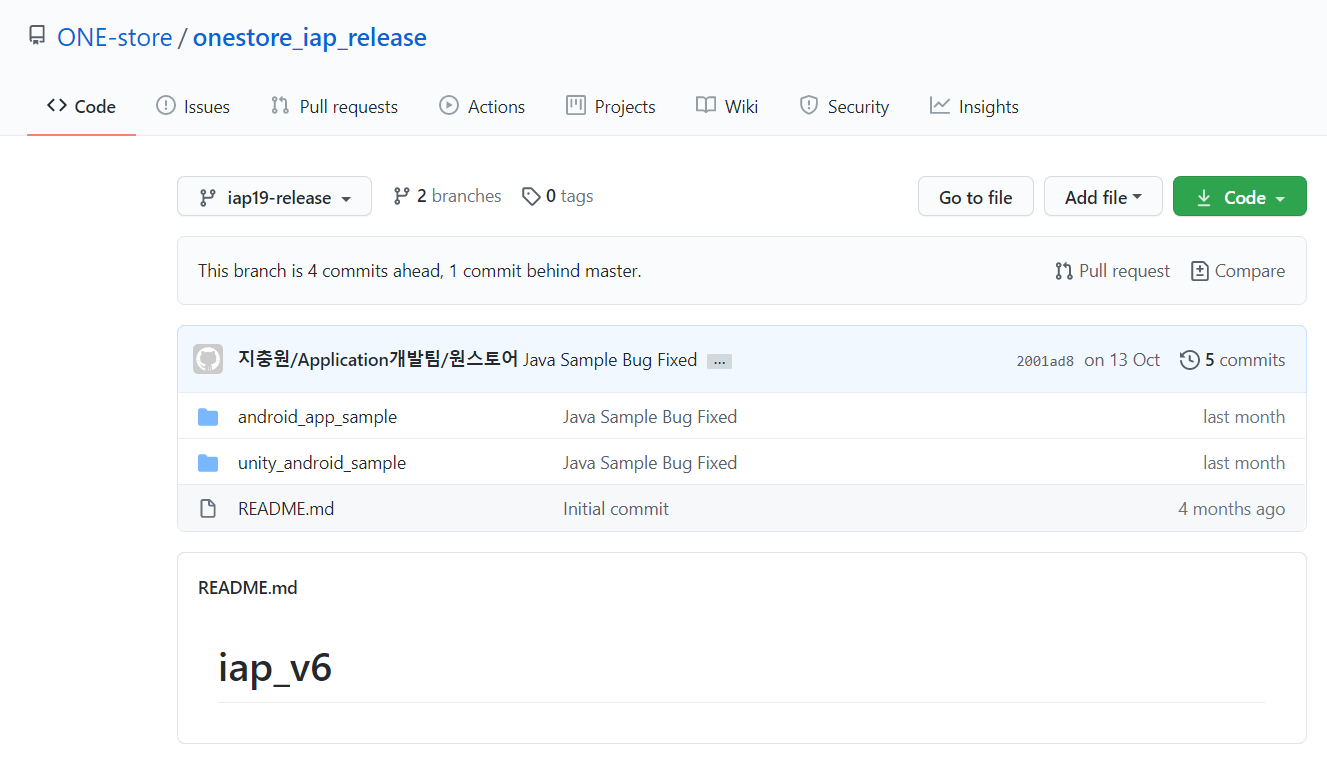This screenshot has width=1327, height=775.
Task: Open android_app_sample's Java Sample Bug Fixed commit
Action: pyautogui.click(x=650, y=417)
